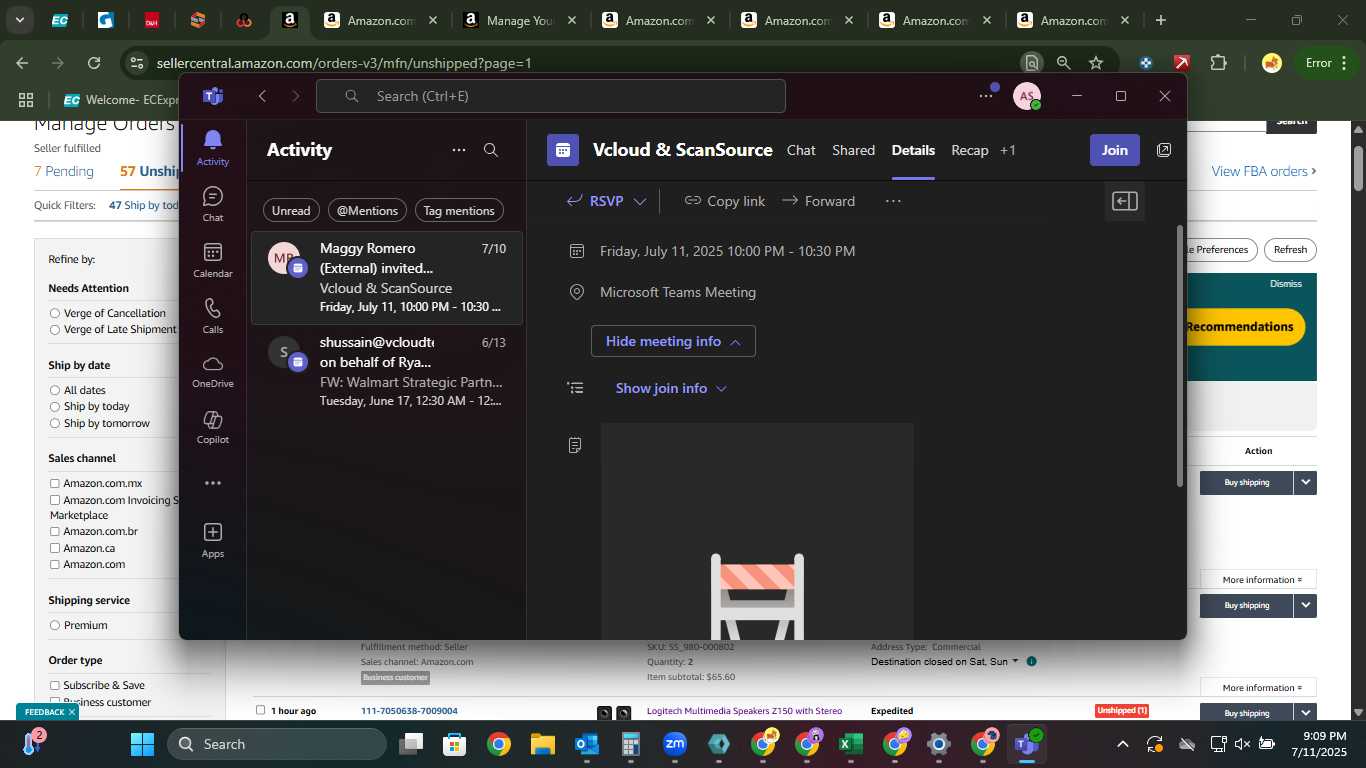Click the Teams details pane scrollbar

tap(1179, 356)
